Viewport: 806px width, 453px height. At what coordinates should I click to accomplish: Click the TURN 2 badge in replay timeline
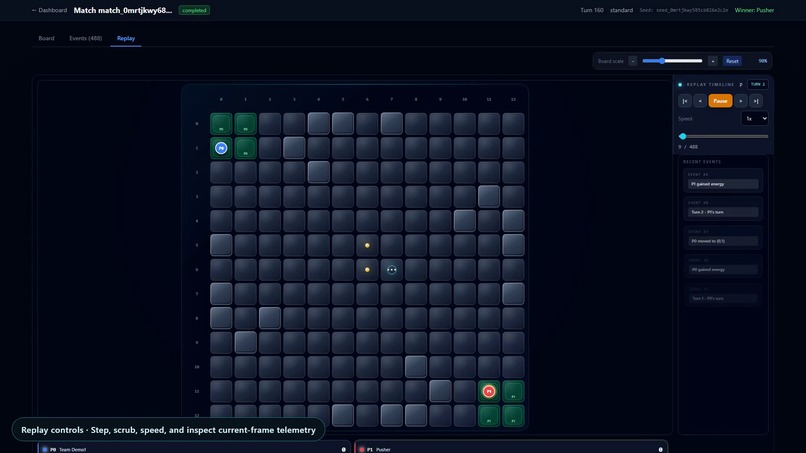[x=758, y=84]
